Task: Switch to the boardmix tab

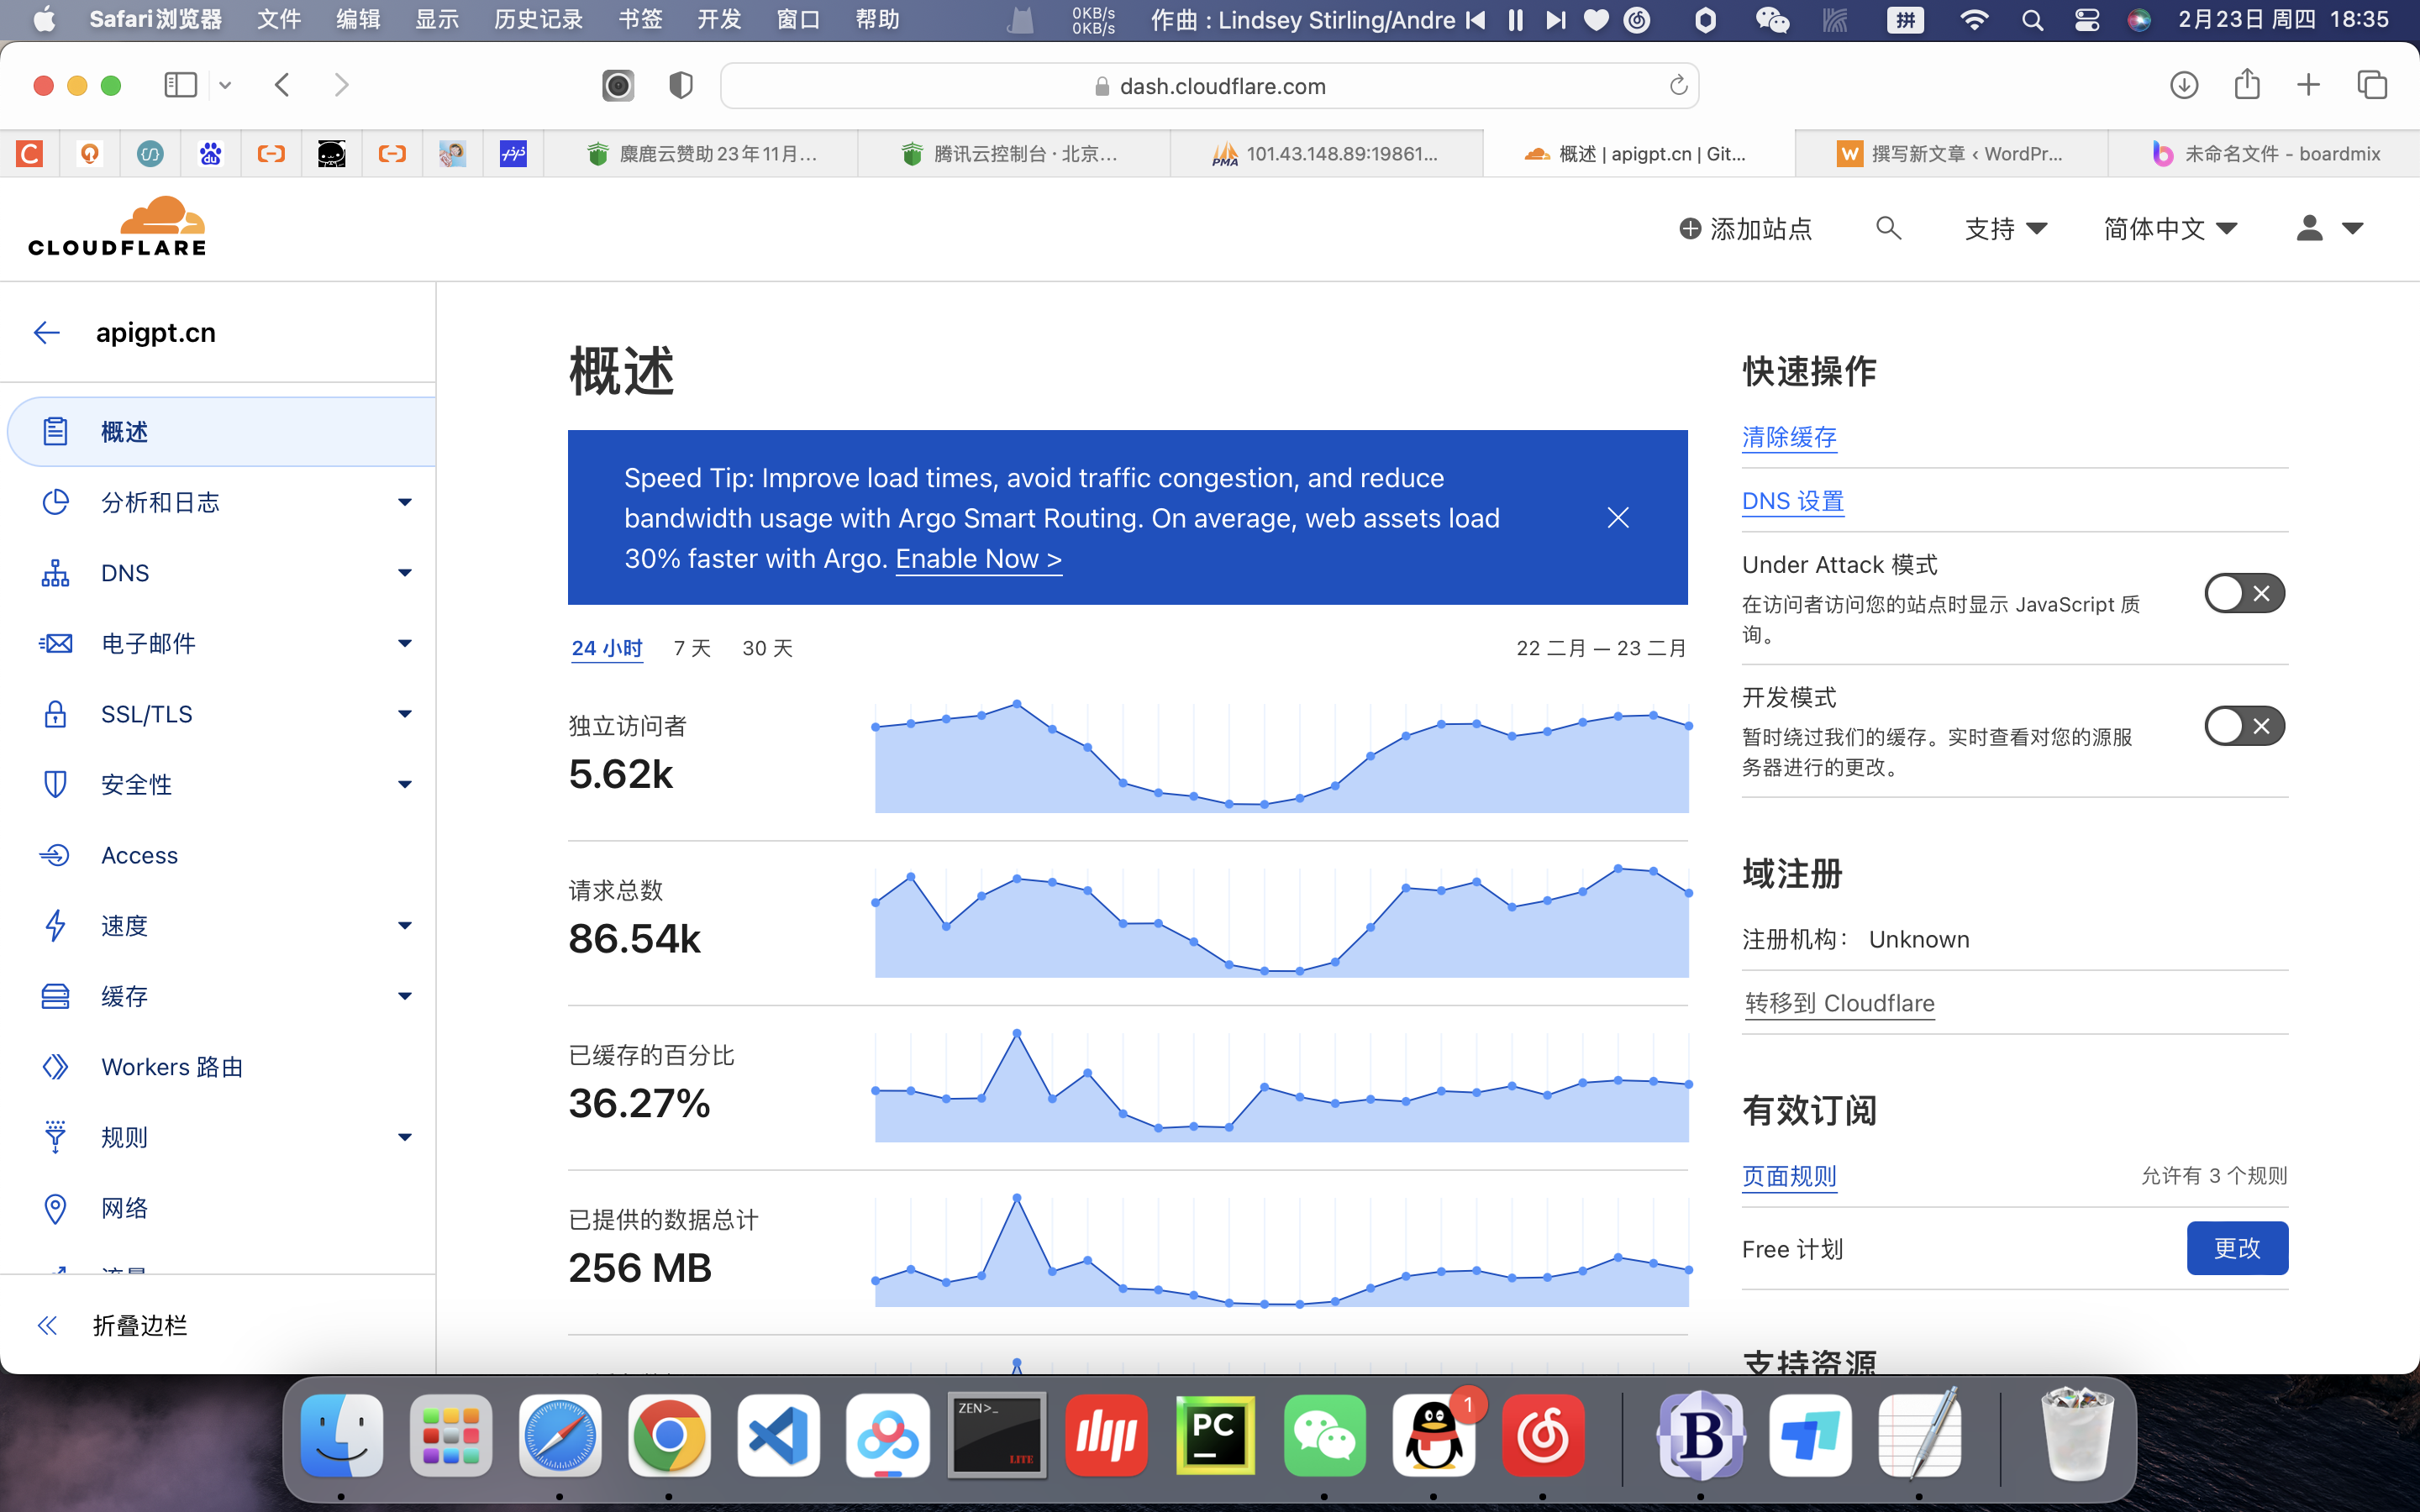Action: (x=2264, y=154)
